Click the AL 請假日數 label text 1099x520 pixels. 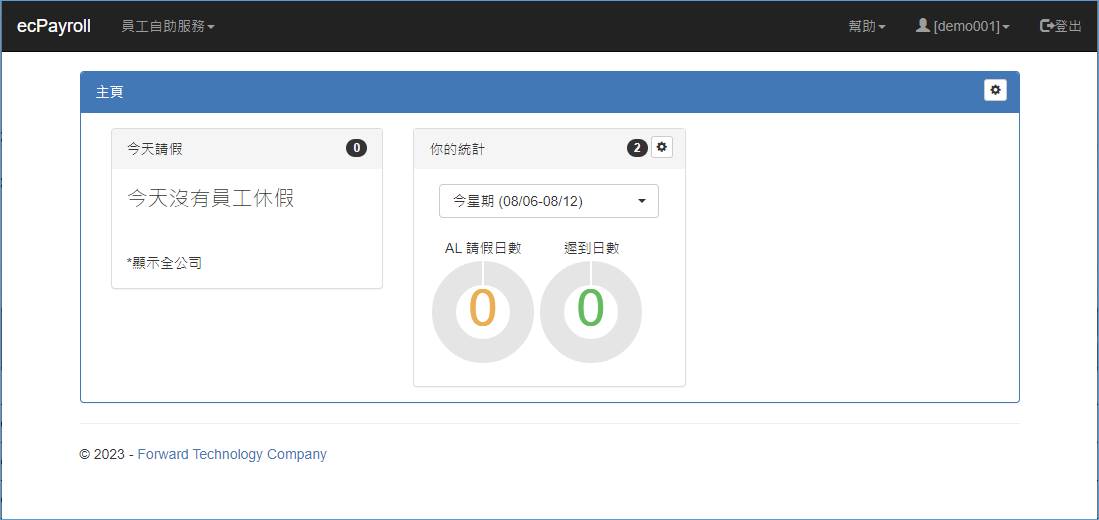pyautogui.click(x=483, y=248)
